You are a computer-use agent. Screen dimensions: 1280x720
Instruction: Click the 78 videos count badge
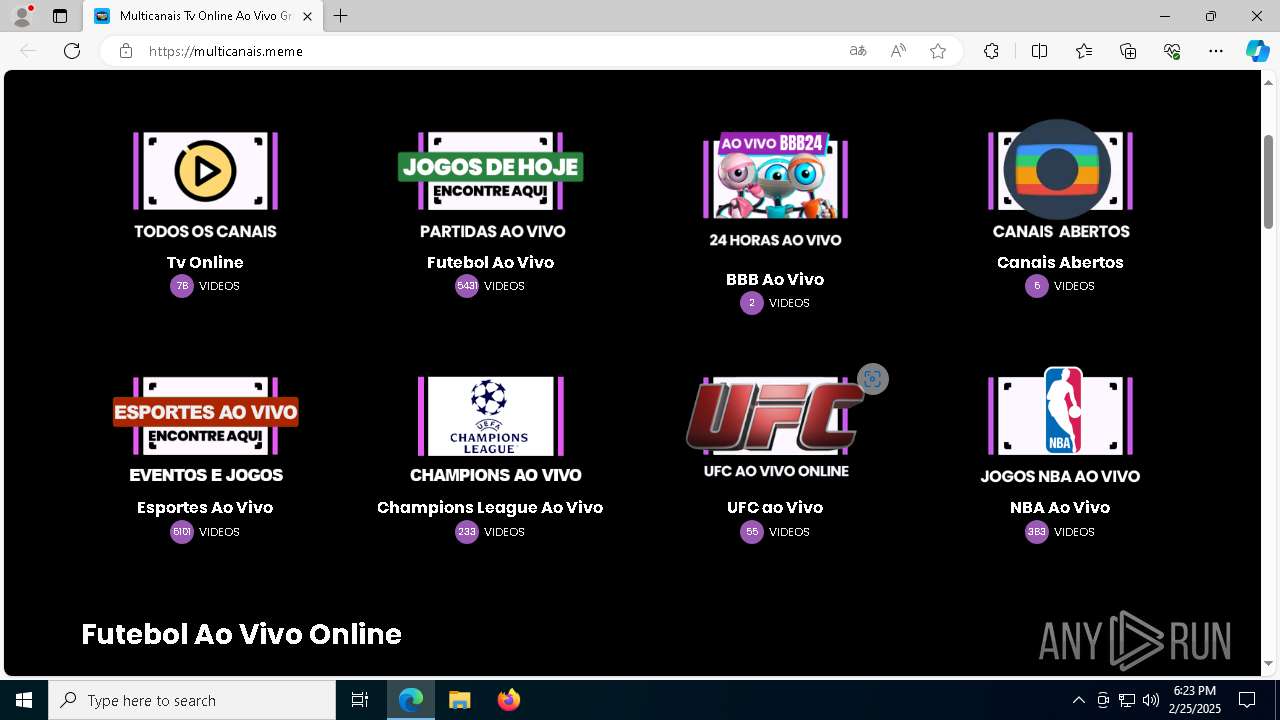[x=182, y=286]
